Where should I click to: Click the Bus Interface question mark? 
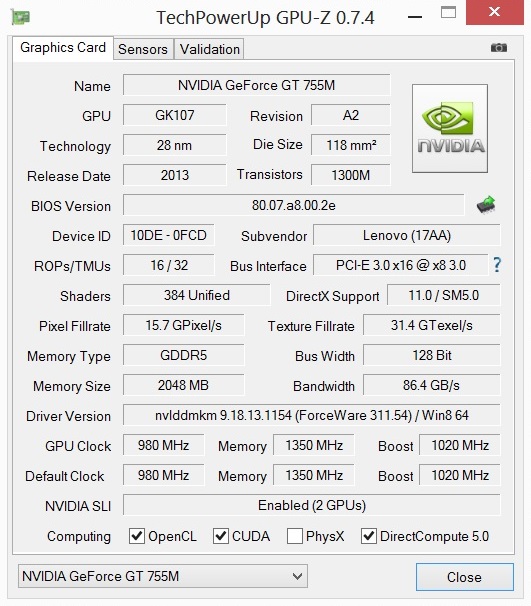(x=497, y=265)
